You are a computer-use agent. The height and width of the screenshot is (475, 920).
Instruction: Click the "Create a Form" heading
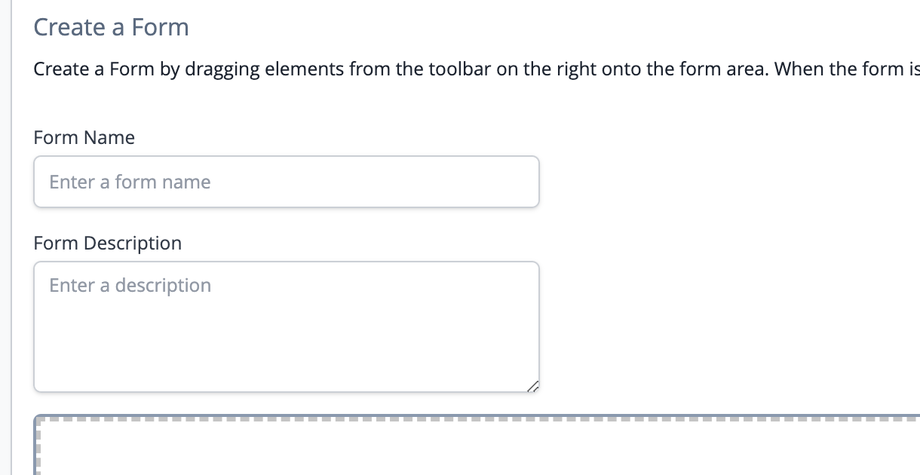111,27
